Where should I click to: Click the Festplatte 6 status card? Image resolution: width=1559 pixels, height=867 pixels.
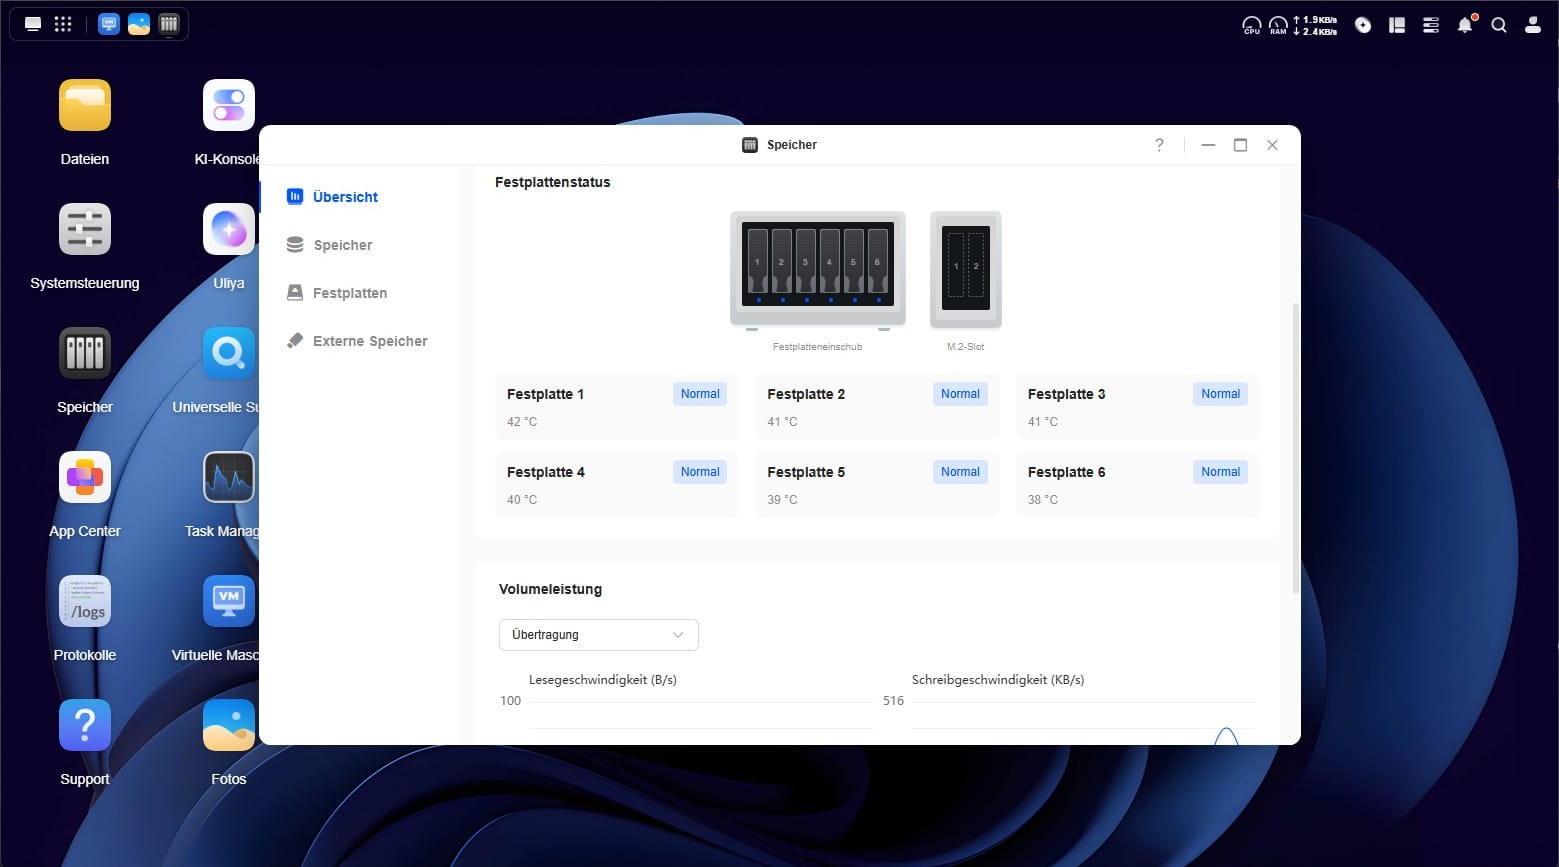click(x=1137, y=485)
